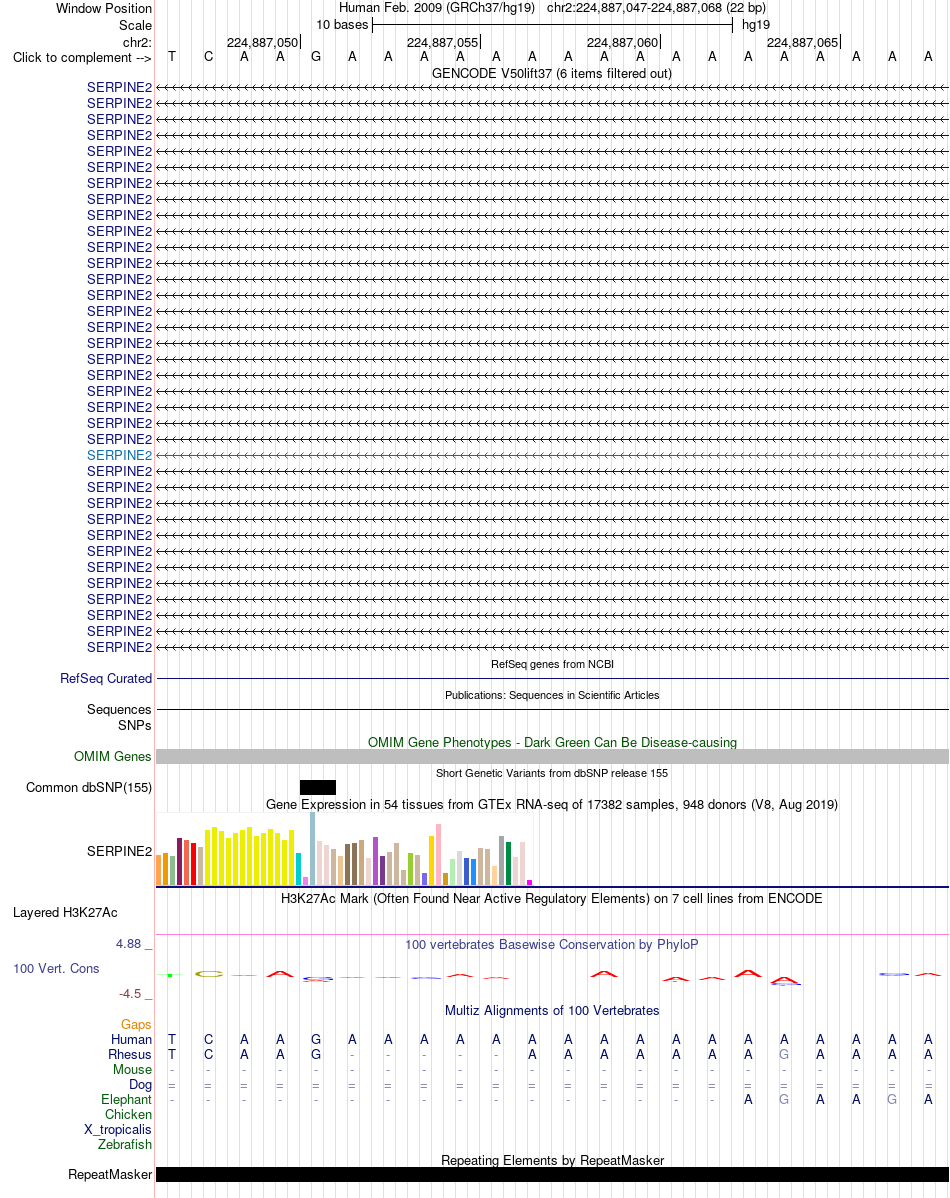
Task: Click the Mouse species label
Action: pos(132,1070)
